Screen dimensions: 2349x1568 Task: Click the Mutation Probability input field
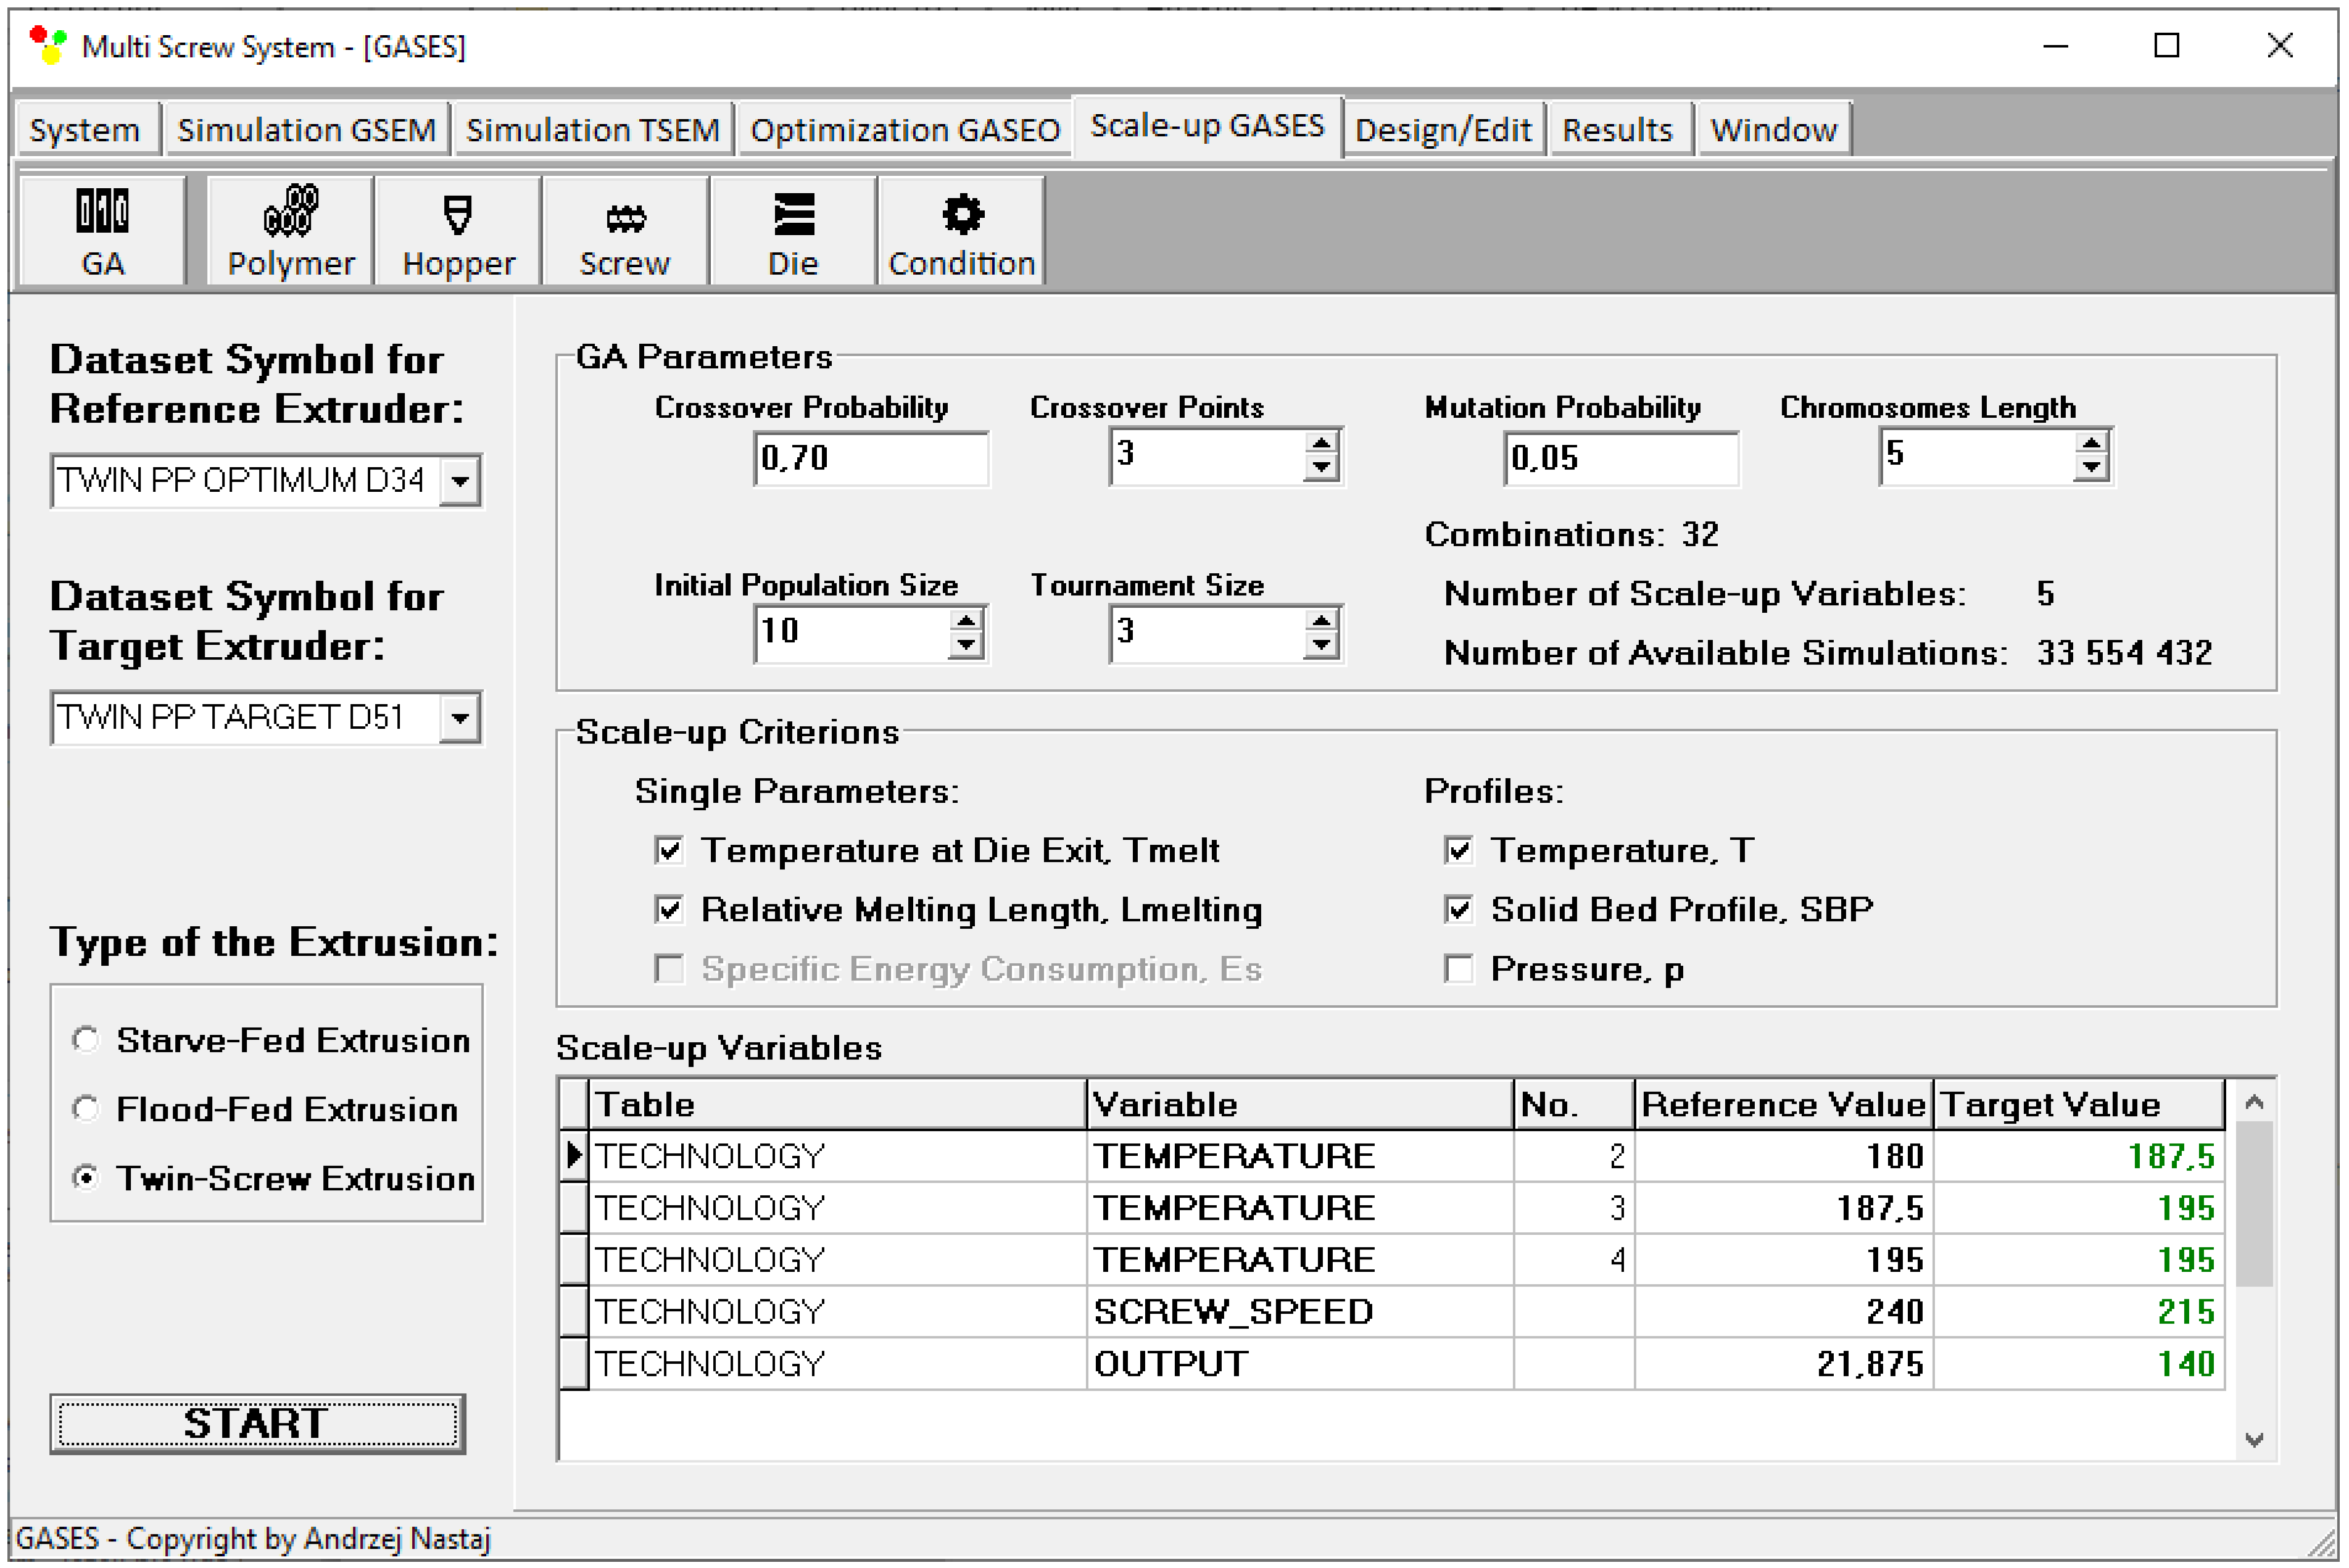click(x=1620, y=459)
